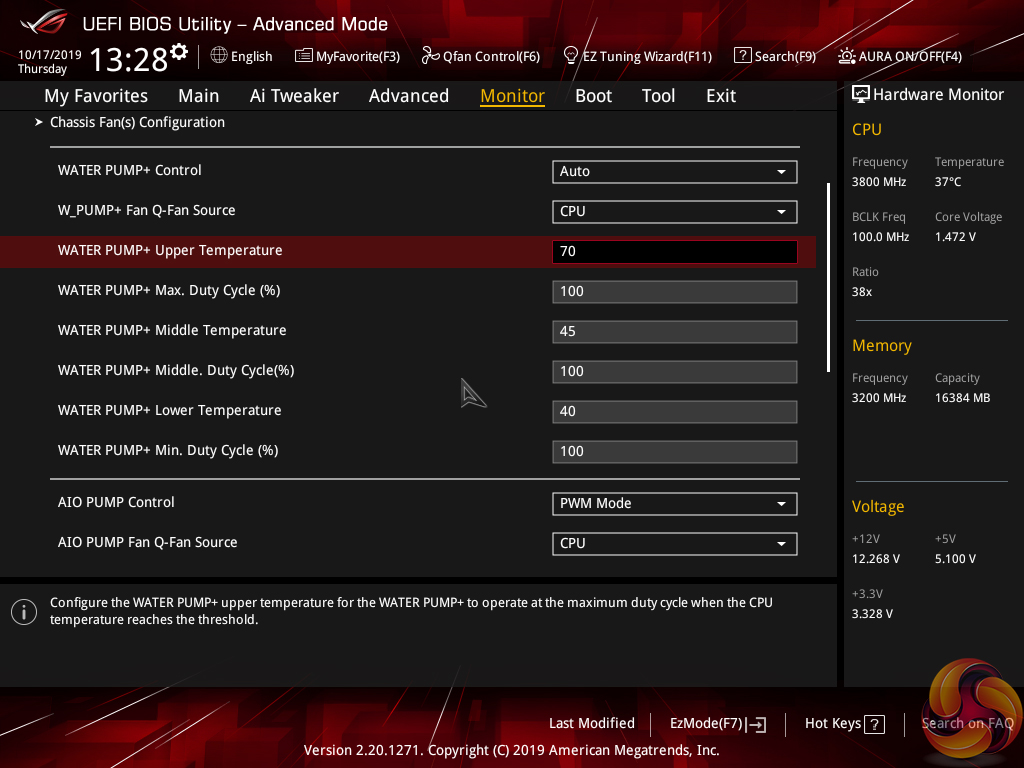This screenshot has height=768, width=1024.
Task: Click the EzMode exit arrow icon
Action: pyautogui.click(x=756, y=724)
